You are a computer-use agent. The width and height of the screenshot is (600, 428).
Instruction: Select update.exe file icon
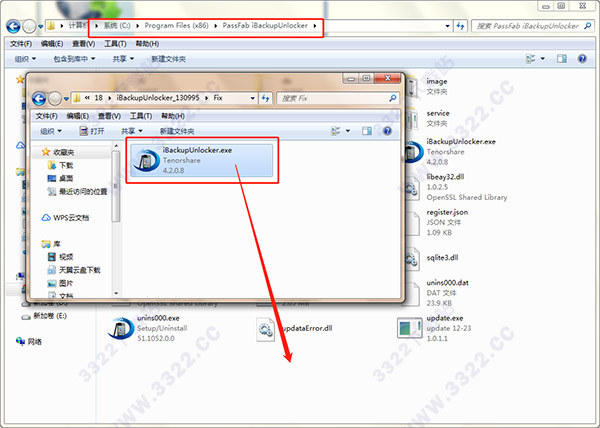[x=409, y=328]
